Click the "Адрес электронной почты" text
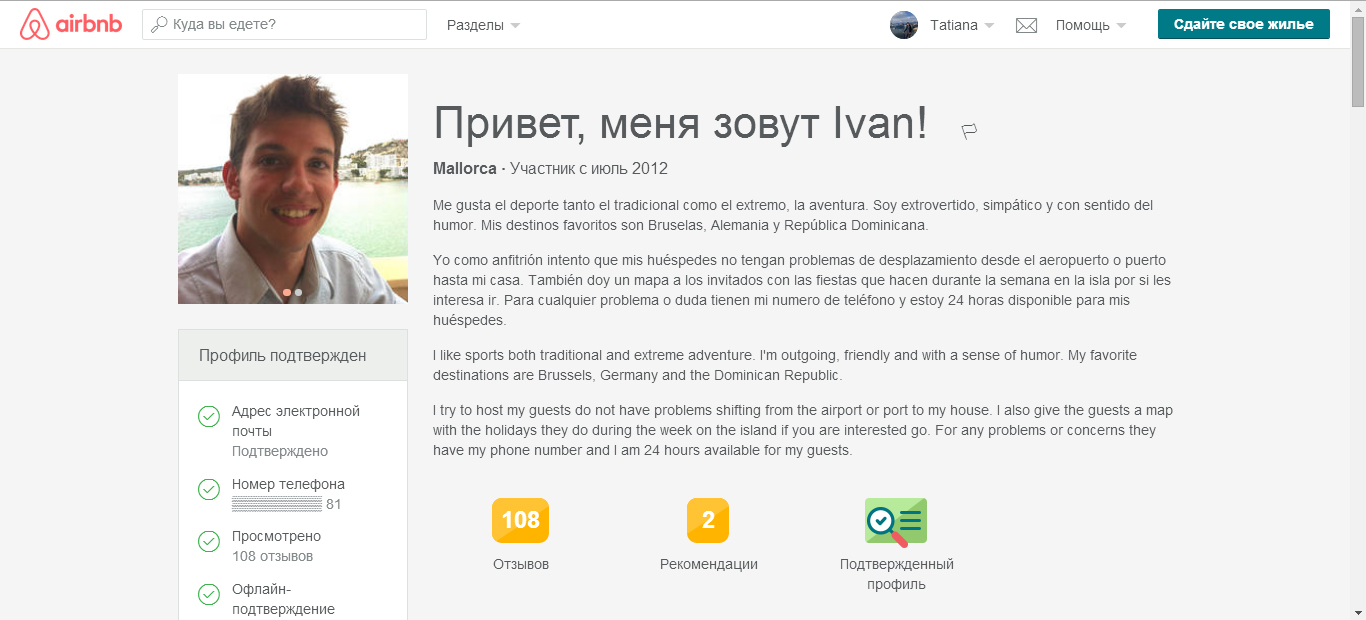This screenshot has height=620, width=1366. 296,421
